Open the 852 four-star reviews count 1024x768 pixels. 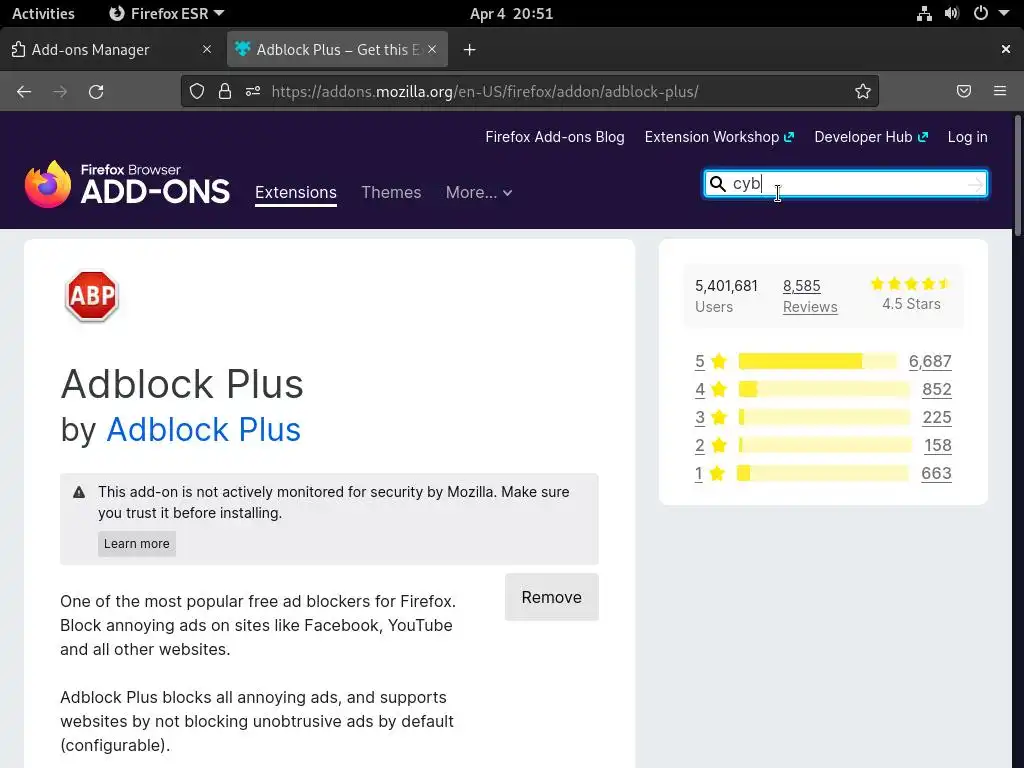pyautogui.click(x=936, y=389)
